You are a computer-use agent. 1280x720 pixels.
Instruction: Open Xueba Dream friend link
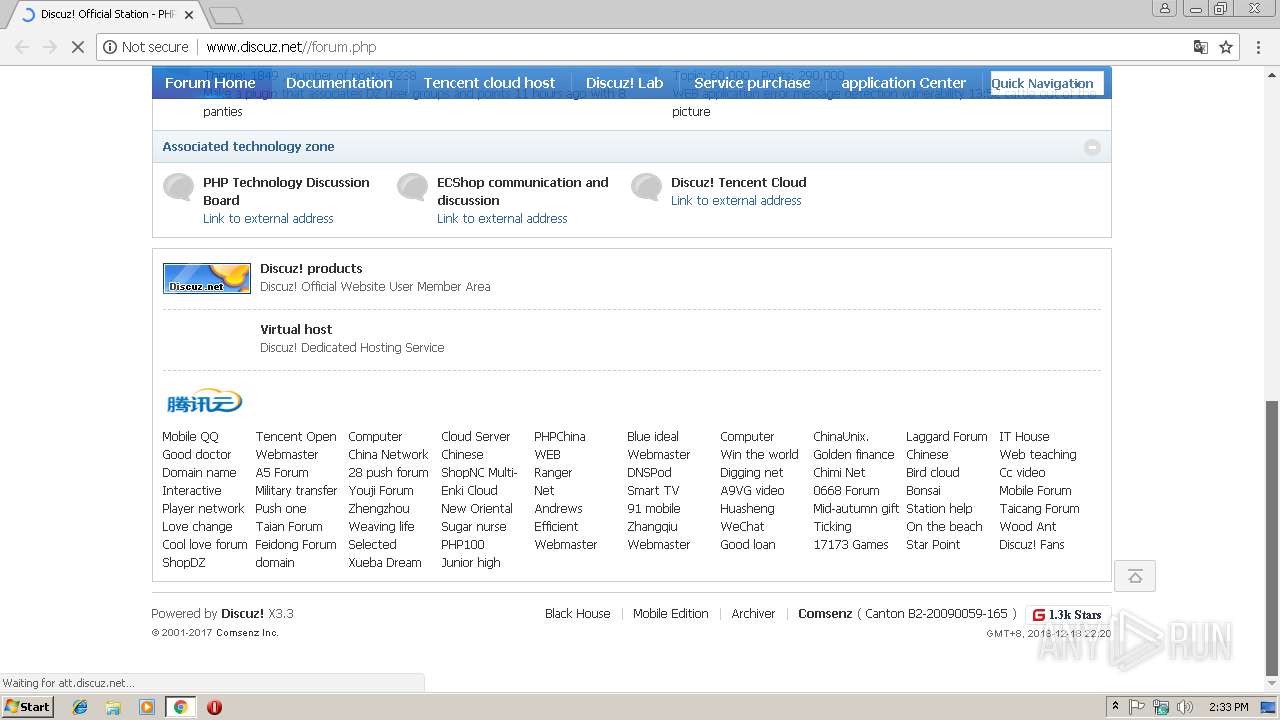pyautogui.click(x=385, y=563)
